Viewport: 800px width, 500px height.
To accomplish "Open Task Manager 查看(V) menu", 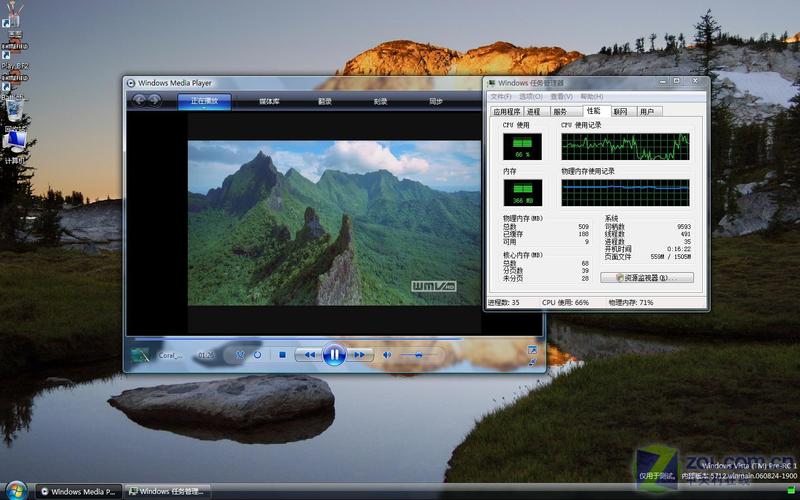I will pos(561,96).
